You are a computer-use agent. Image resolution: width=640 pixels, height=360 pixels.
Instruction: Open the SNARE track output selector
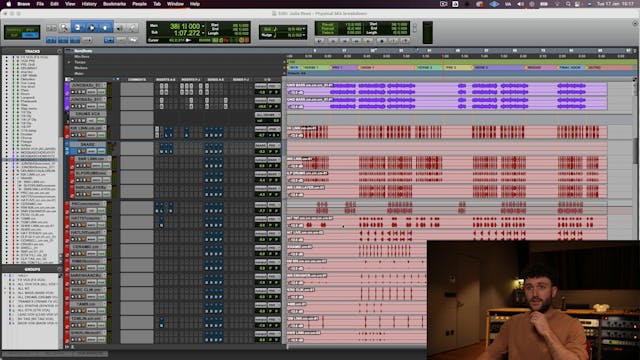coord(274,146)
